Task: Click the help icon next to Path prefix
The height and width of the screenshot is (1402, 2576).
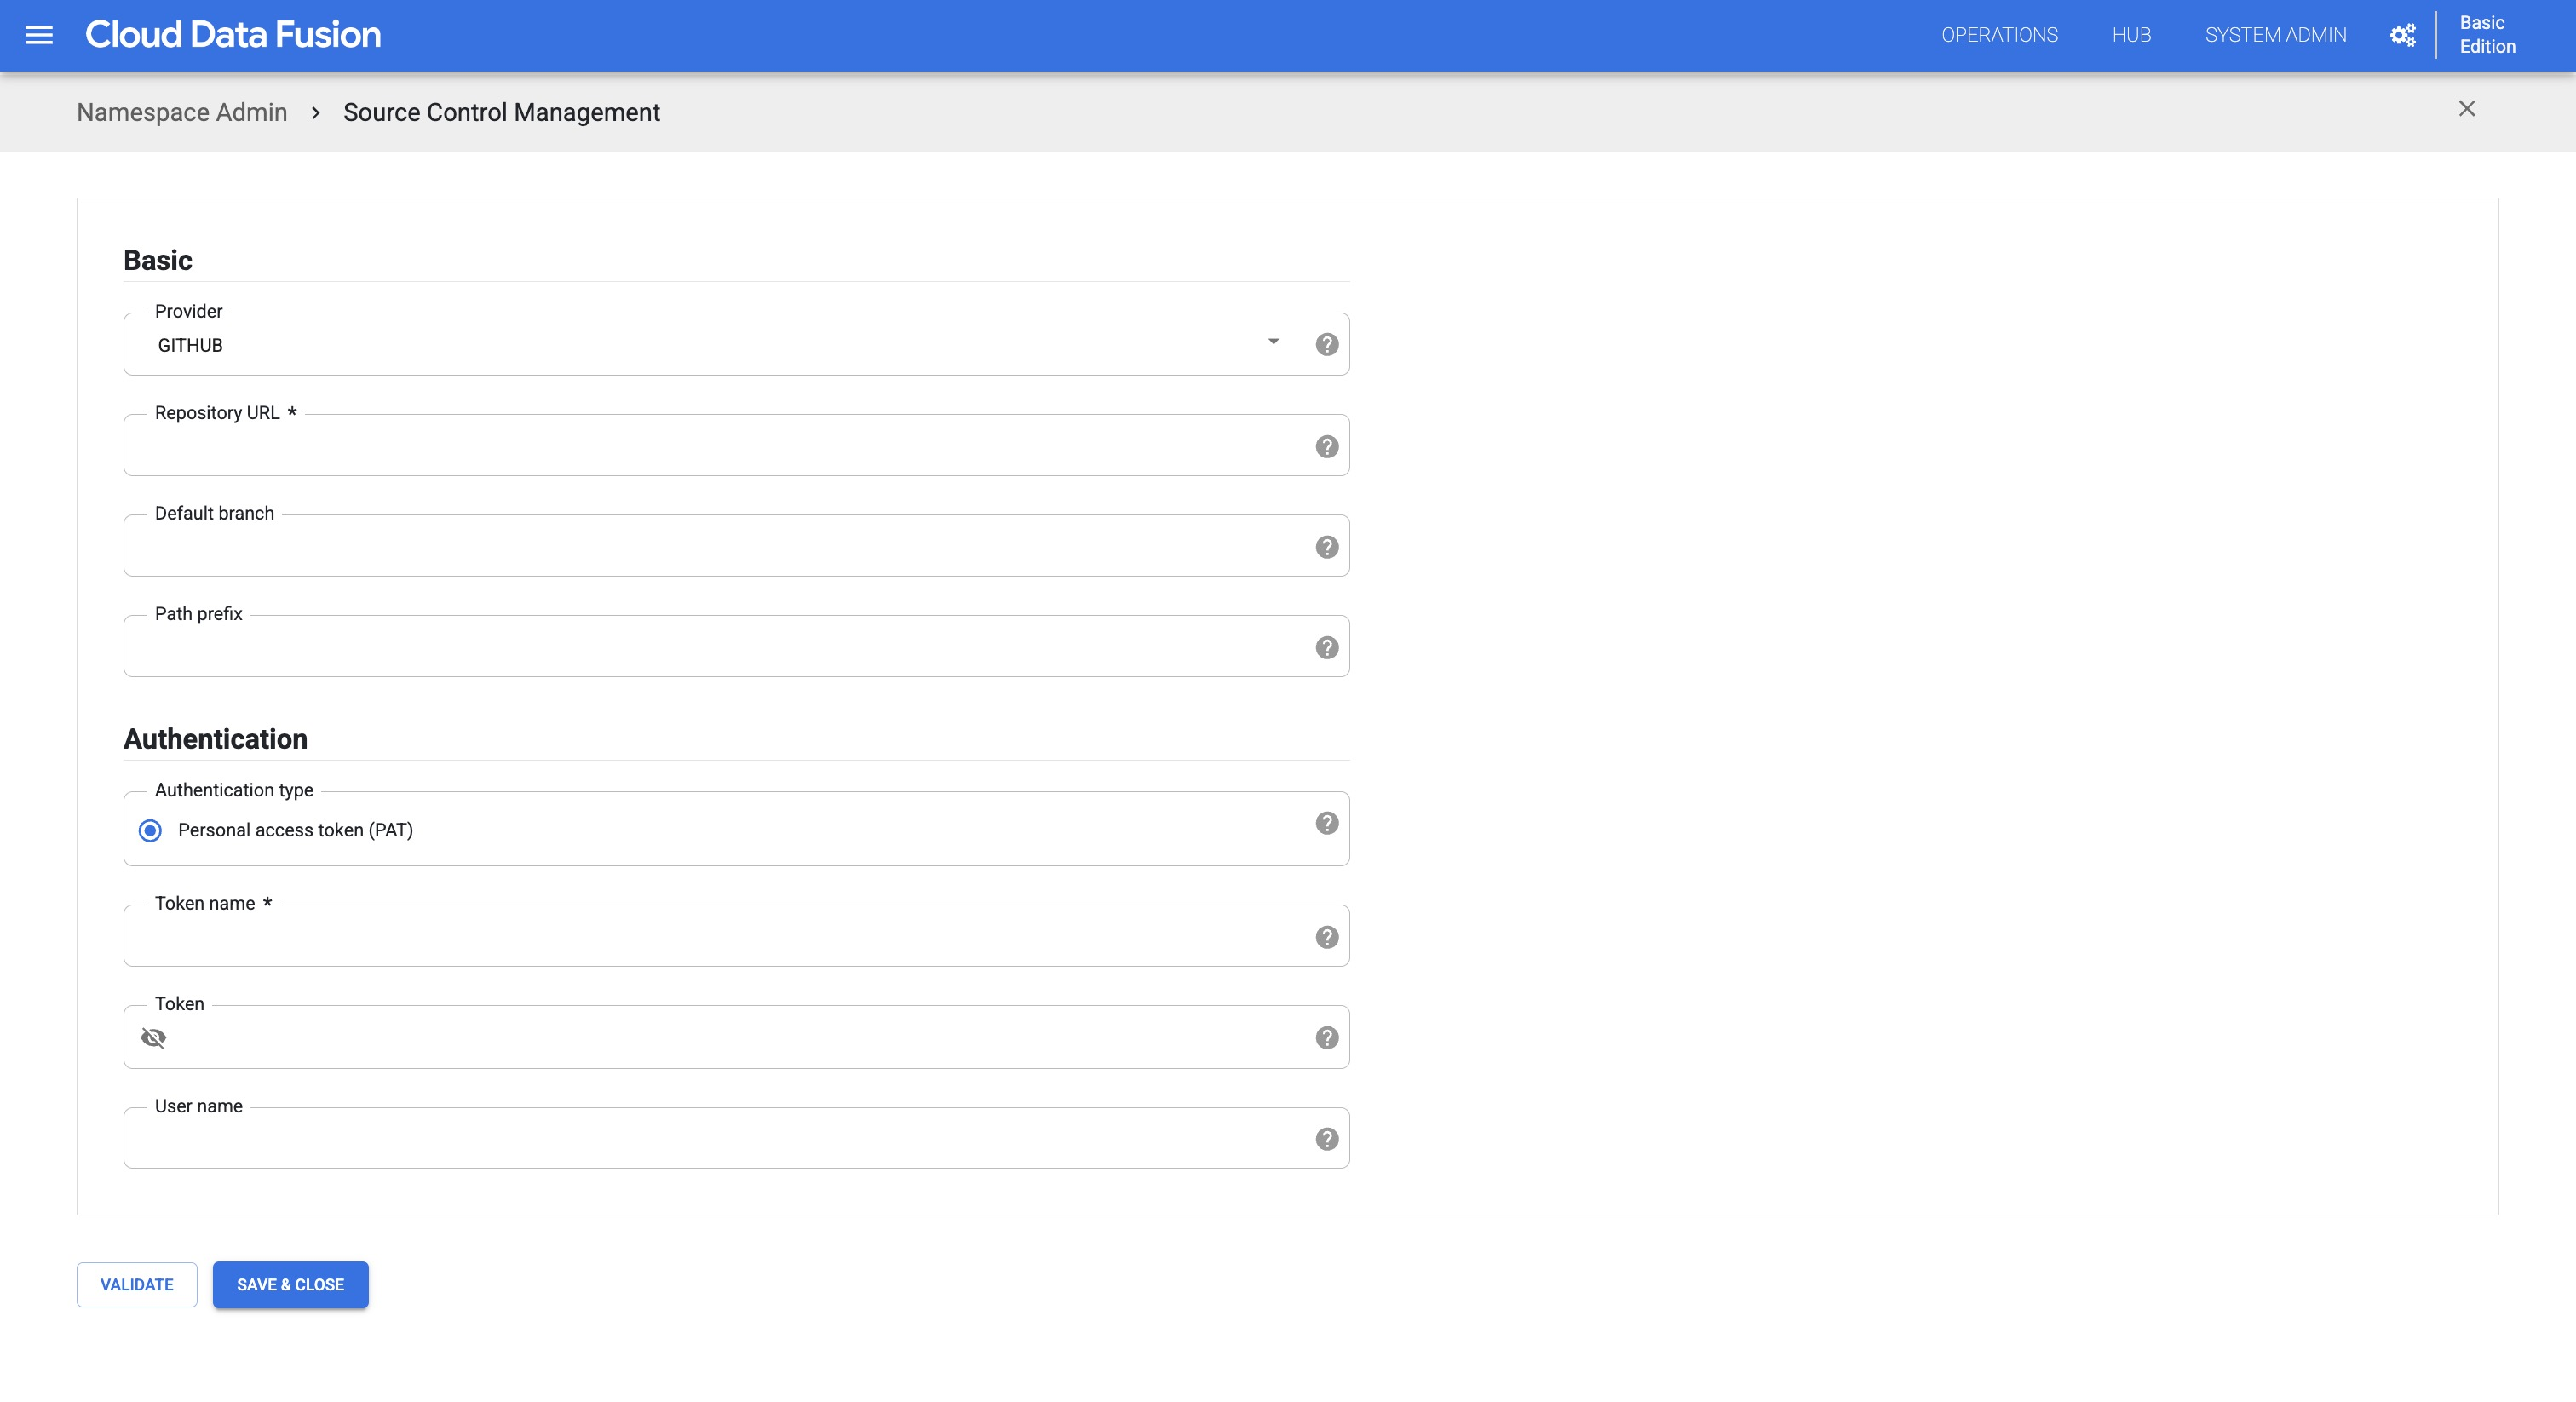Action: [1328, 647]
